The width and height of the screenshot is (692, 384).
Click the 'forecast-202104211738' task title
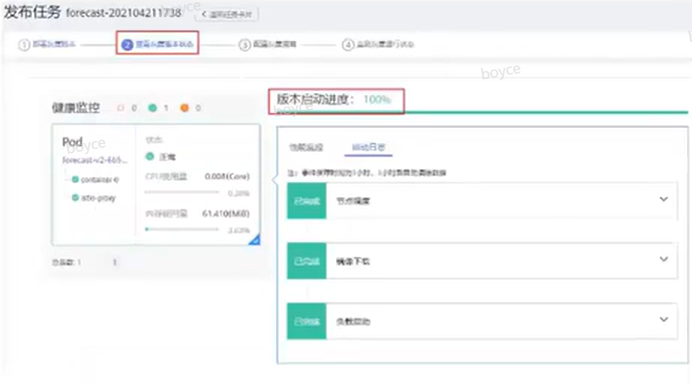124,13
